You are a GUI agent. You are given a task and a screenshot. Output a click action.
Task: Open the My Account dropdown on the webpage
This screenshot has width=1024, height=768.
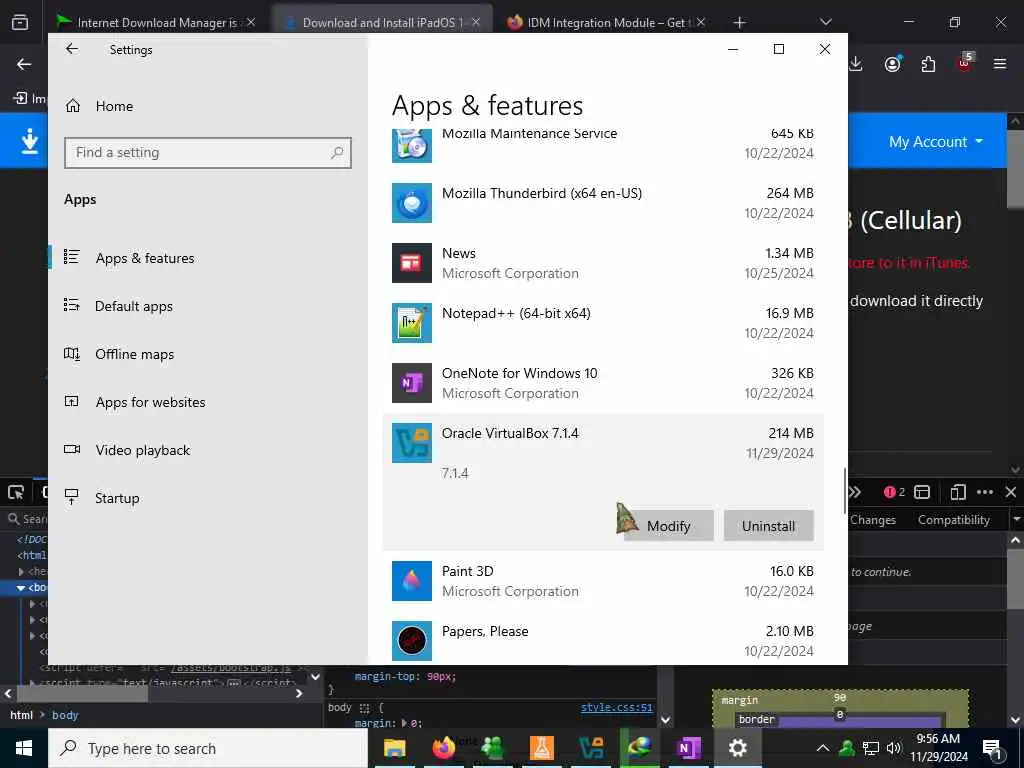click(936, 142)
